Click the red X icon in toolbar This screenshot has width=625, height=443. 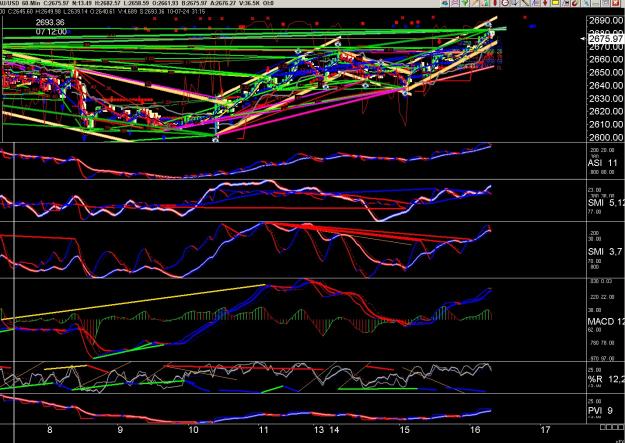(x=615, y=3)
